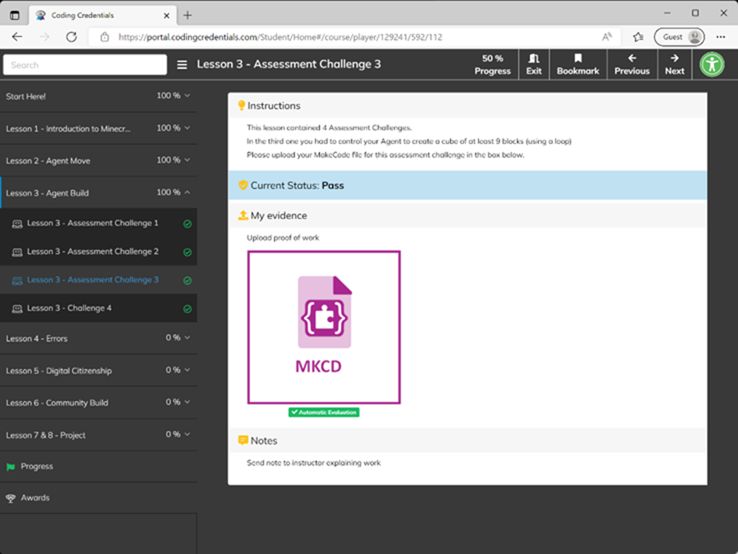
Task: Click the browser back arrow
Action: coord(17,37)
